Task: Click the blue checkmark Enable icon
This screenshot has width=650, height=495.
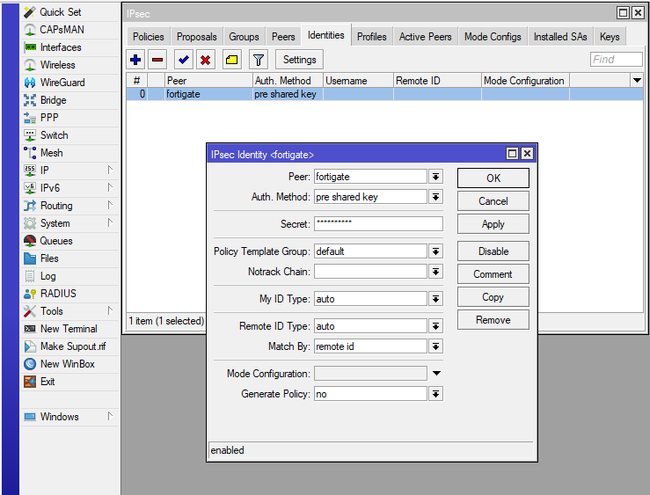Action: point(183,60)
